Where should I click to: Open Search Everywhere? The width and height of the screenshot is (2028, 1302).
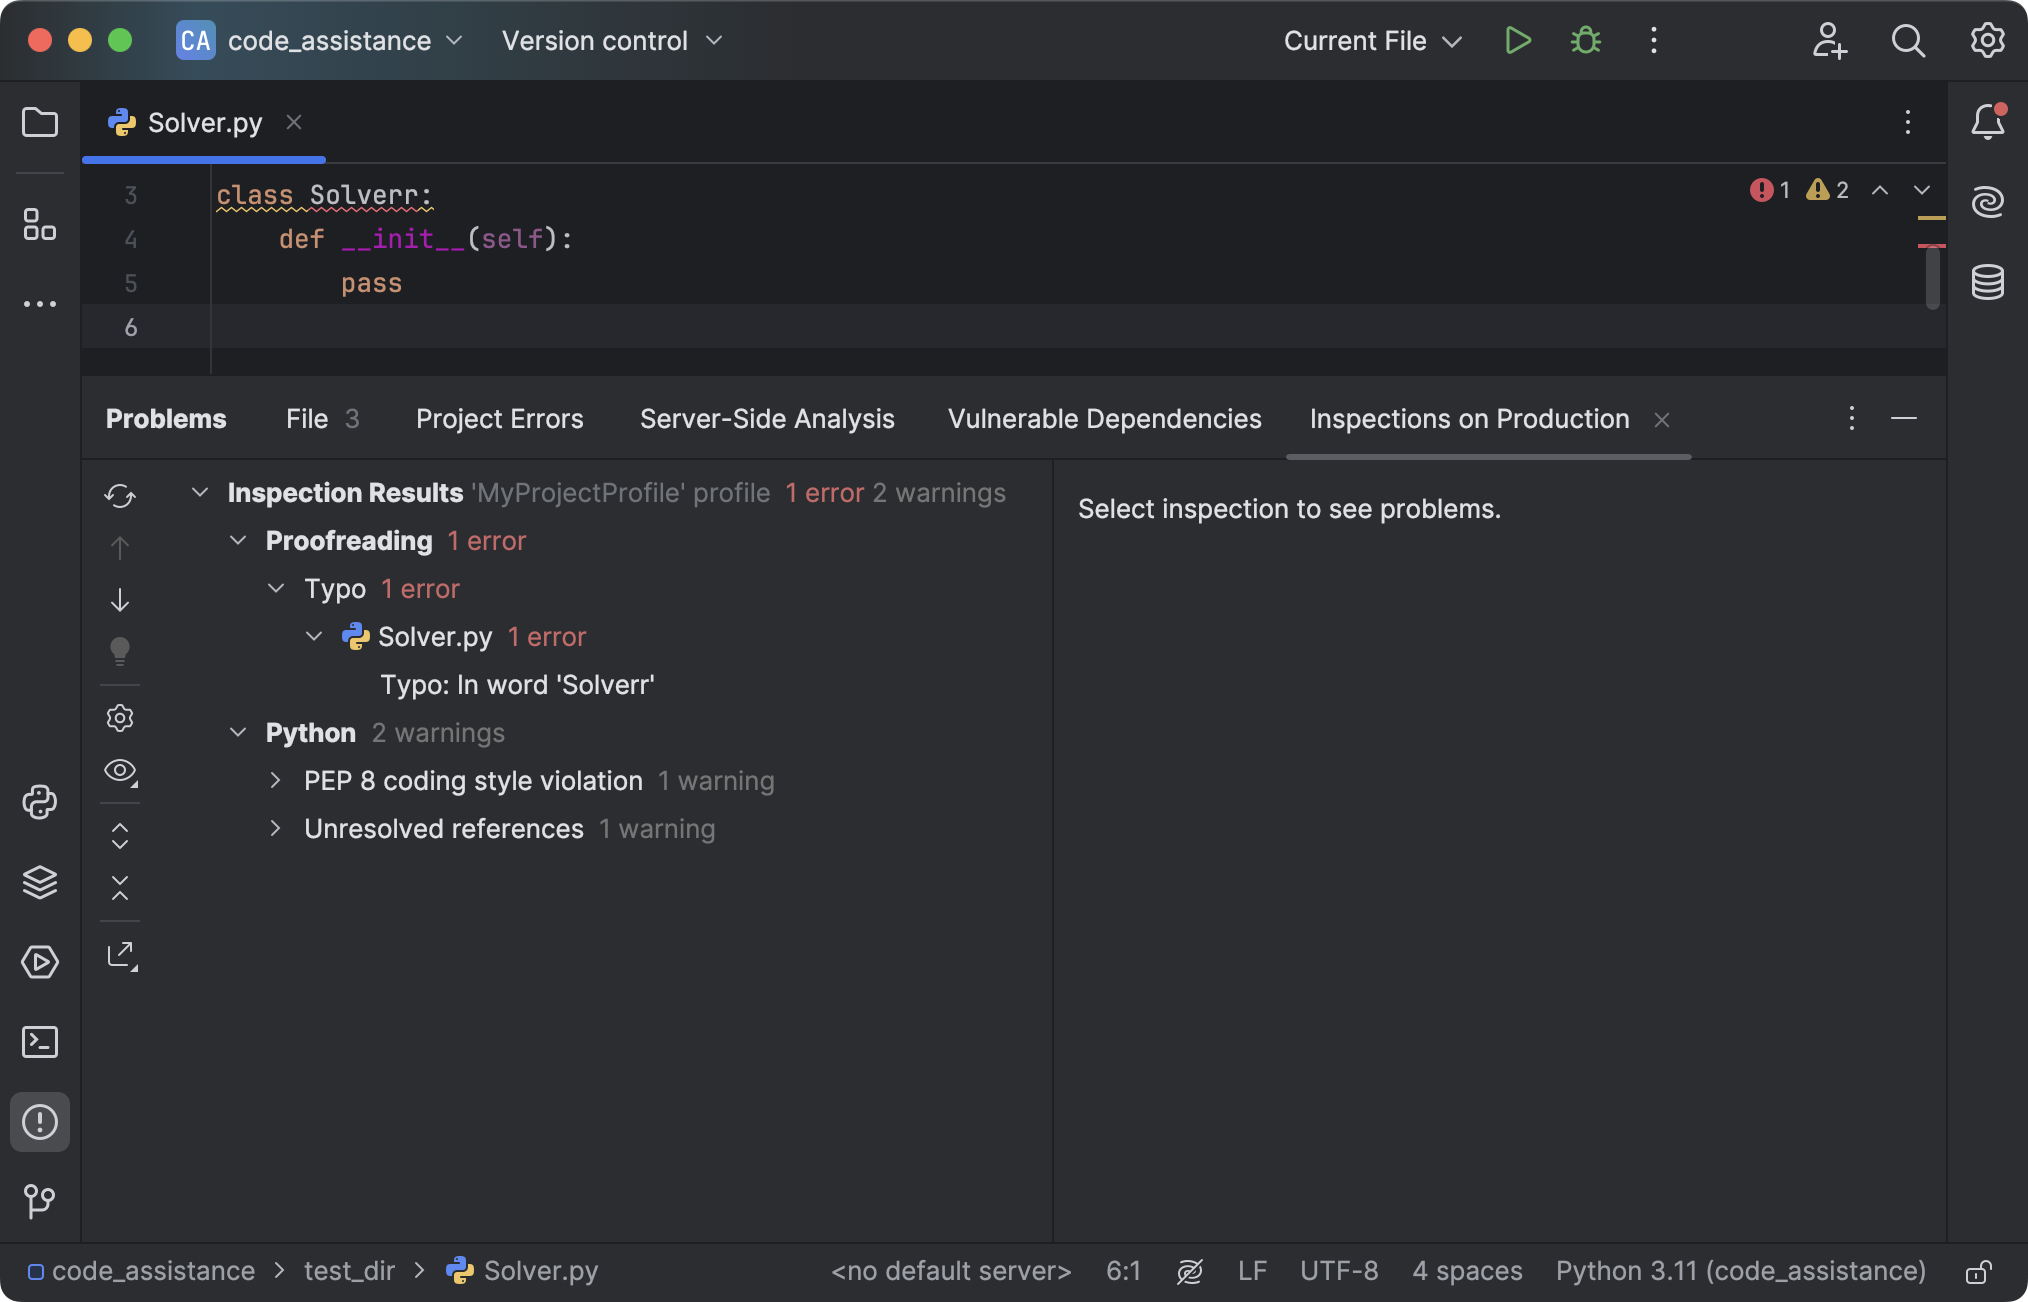tap(1907, 40)
